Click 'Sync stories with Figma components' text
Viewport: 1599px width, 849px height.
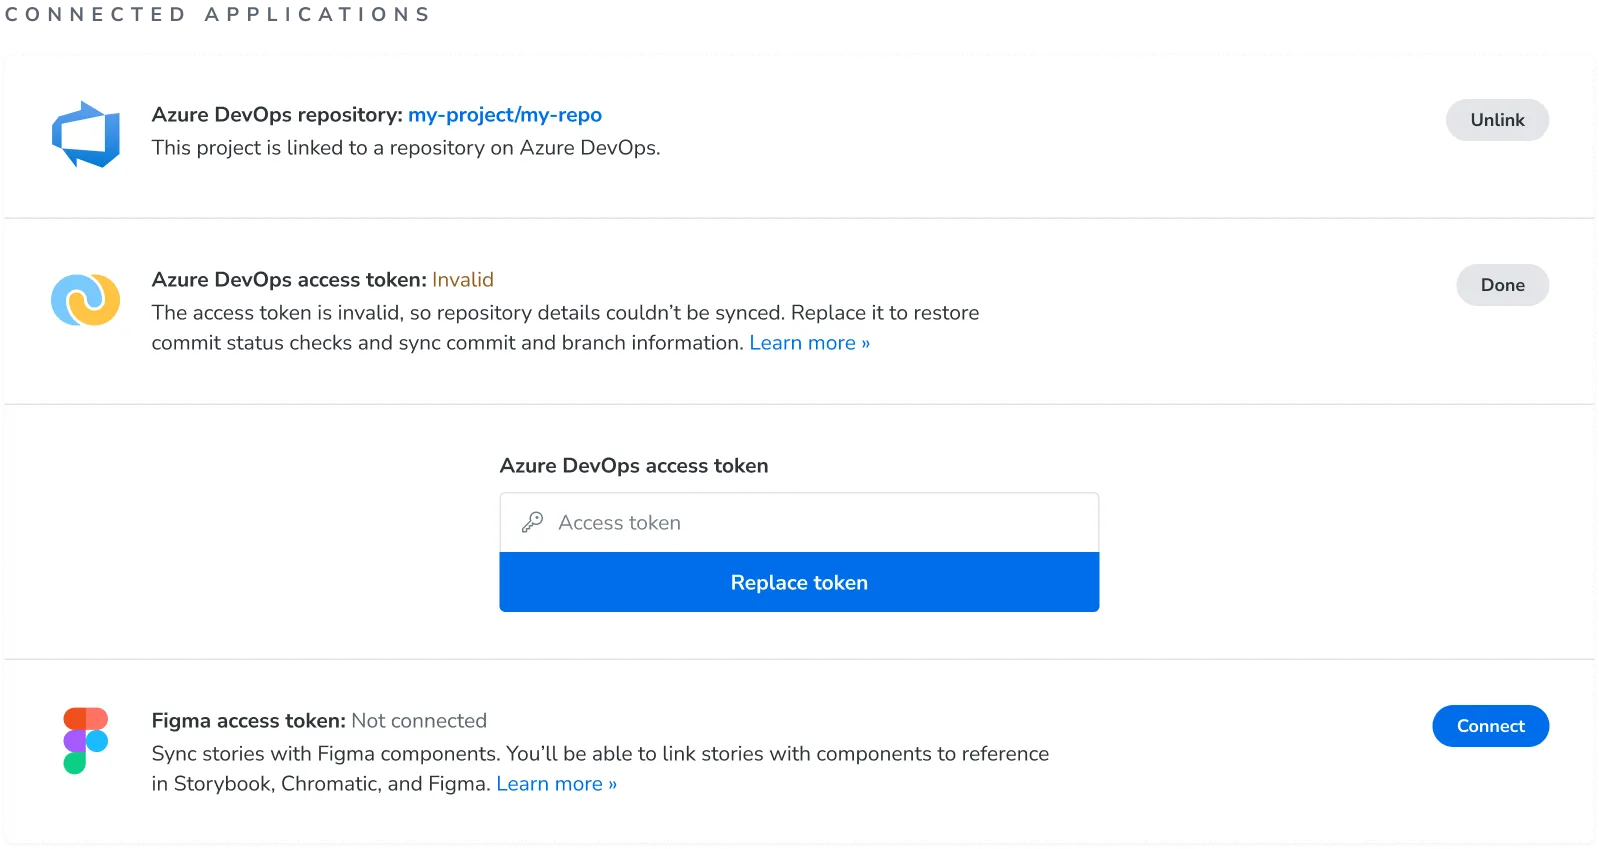[x=326, y=754]
